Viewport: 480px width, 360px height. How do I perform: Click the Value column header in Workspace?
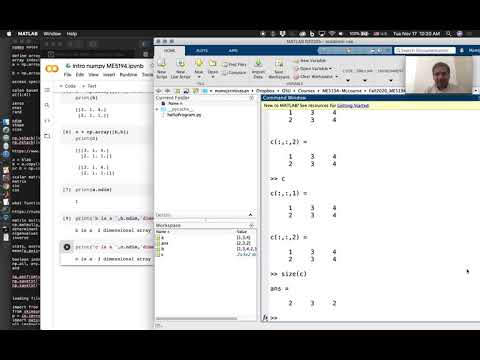pyautogui.click(x=242, y=231)
